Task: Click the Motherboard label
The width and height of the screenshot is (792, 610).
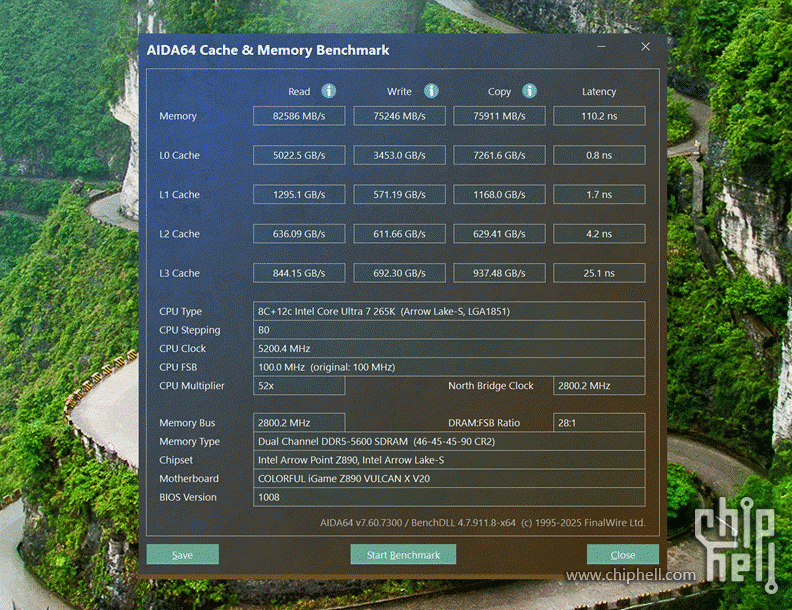Action: pyautogui.click(x=189, y=479)
